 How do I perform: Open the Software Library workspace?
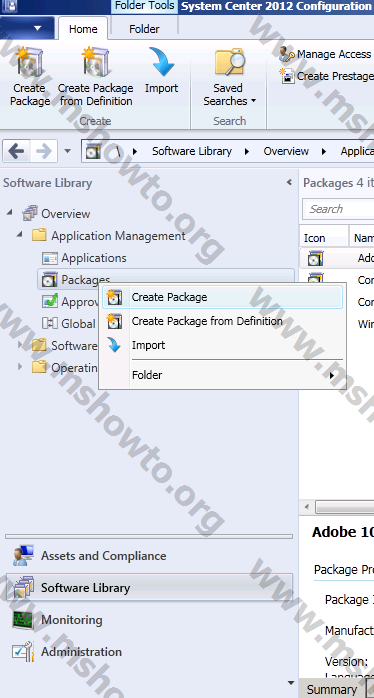coord(149,588)
